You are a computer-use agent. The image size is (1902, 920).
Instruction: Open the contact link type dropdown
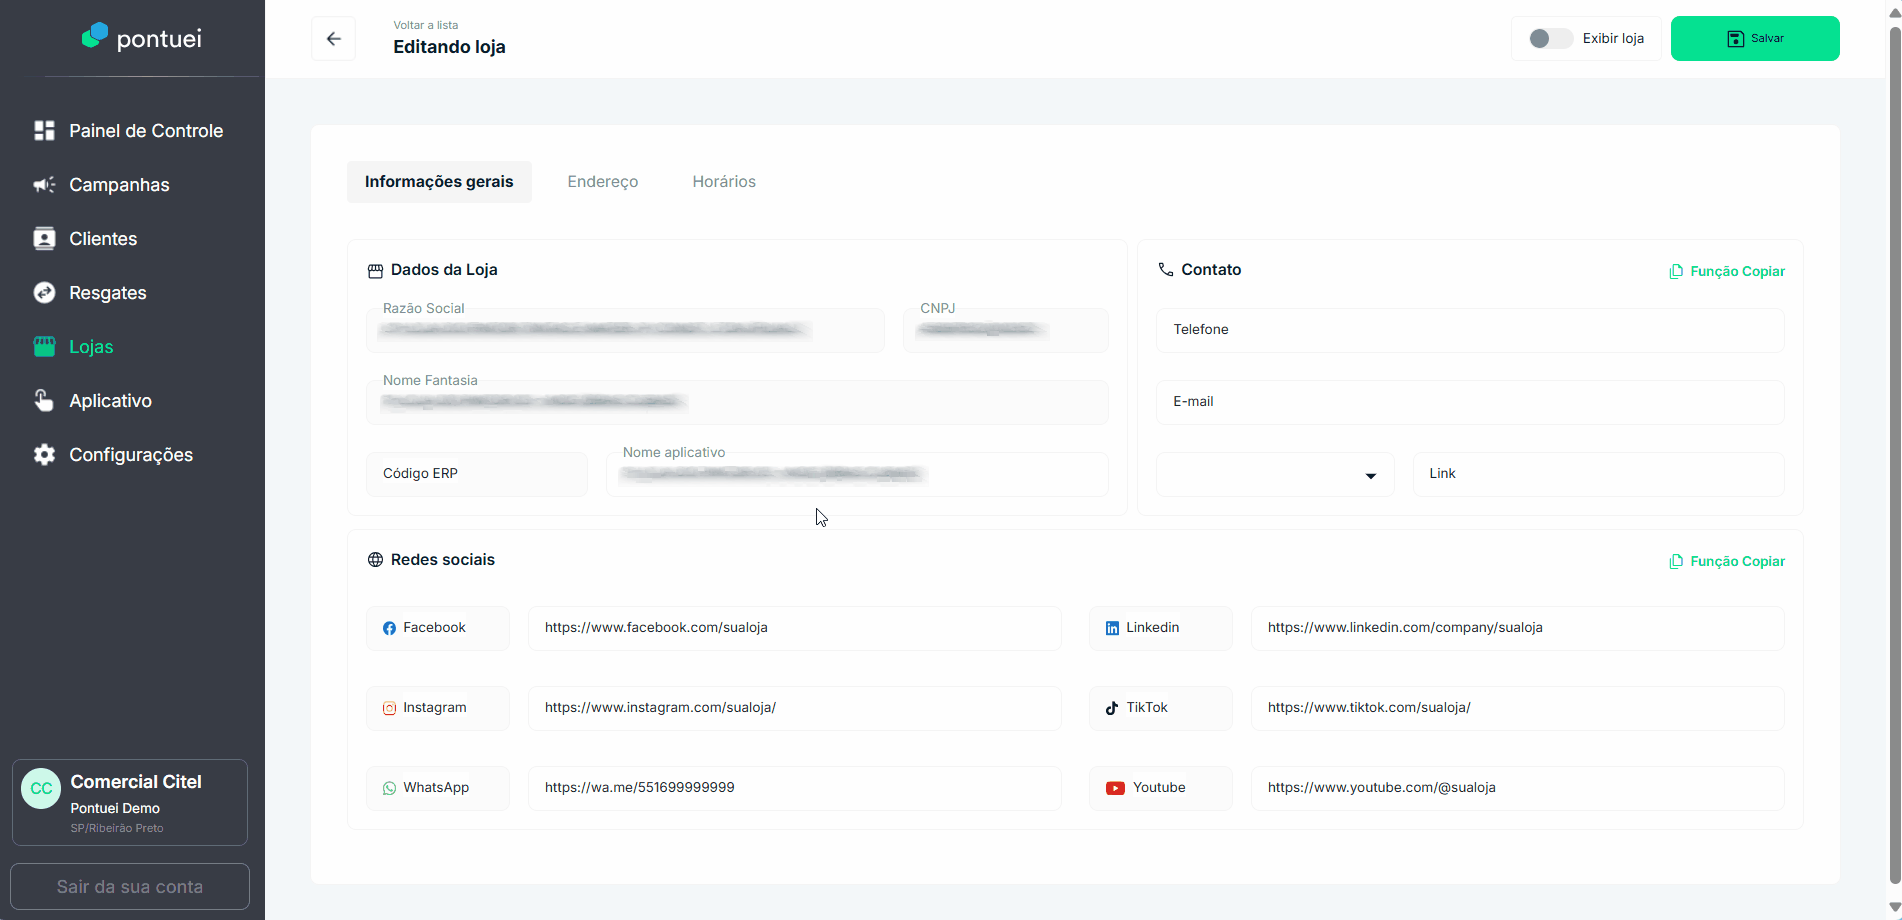pyautogui.click(x=1275, y=475)
